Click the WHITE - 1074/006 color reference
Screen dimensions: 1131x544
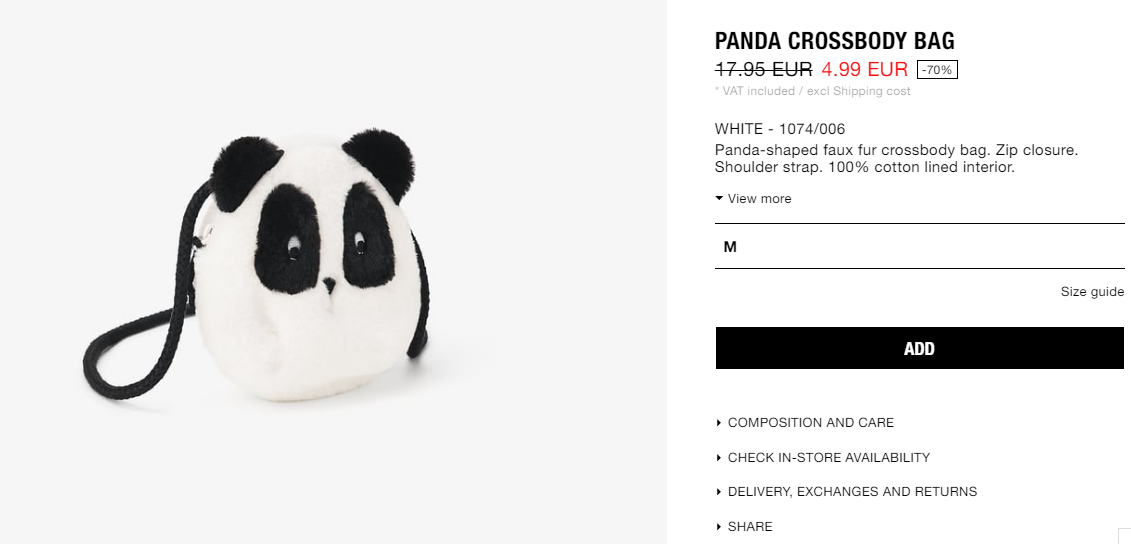point(780,129)
